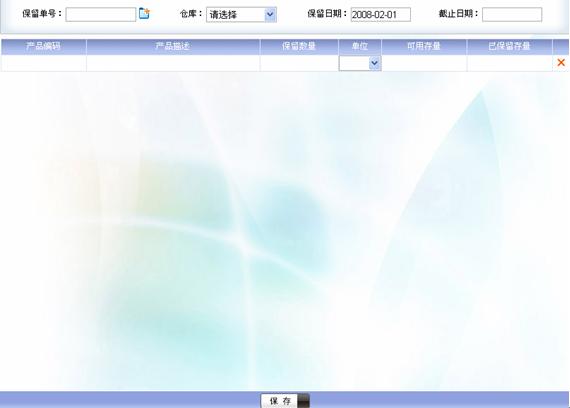Delete the row with the orange X icon
This screenshot has width=570, height=408.
coord(561,63)
